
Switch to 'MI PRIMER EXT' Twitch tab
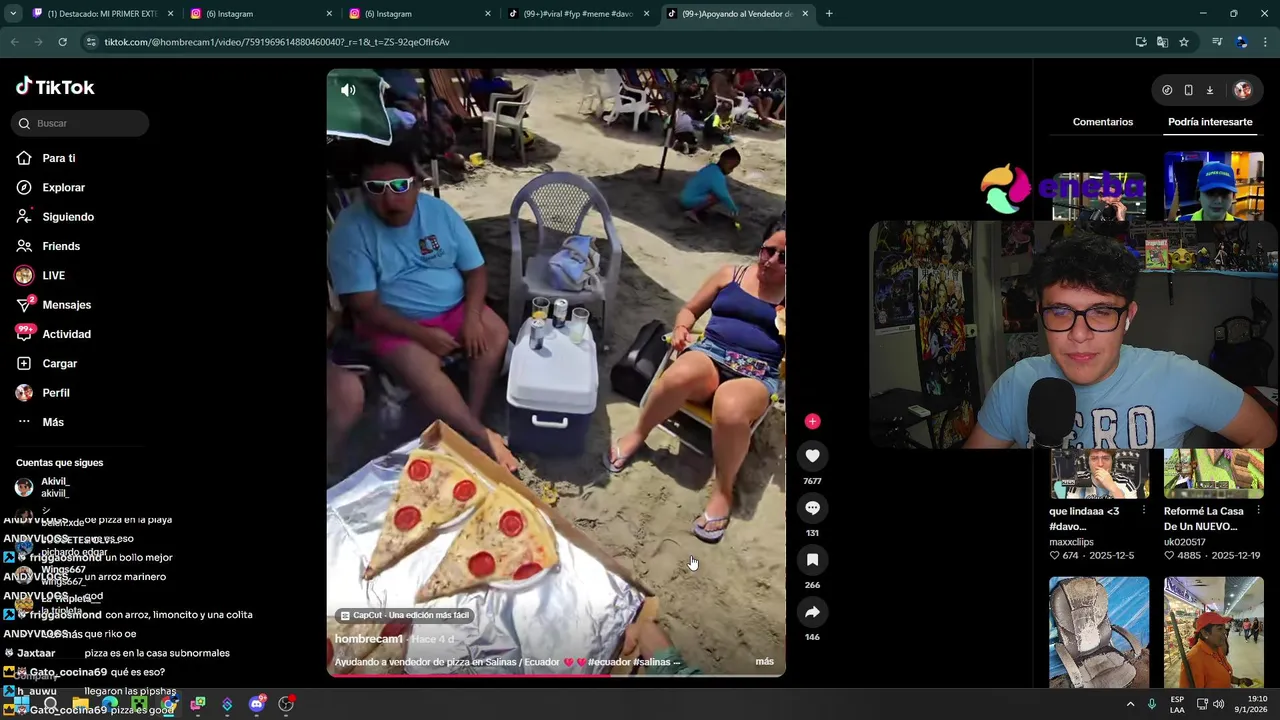tap(100, 14)
